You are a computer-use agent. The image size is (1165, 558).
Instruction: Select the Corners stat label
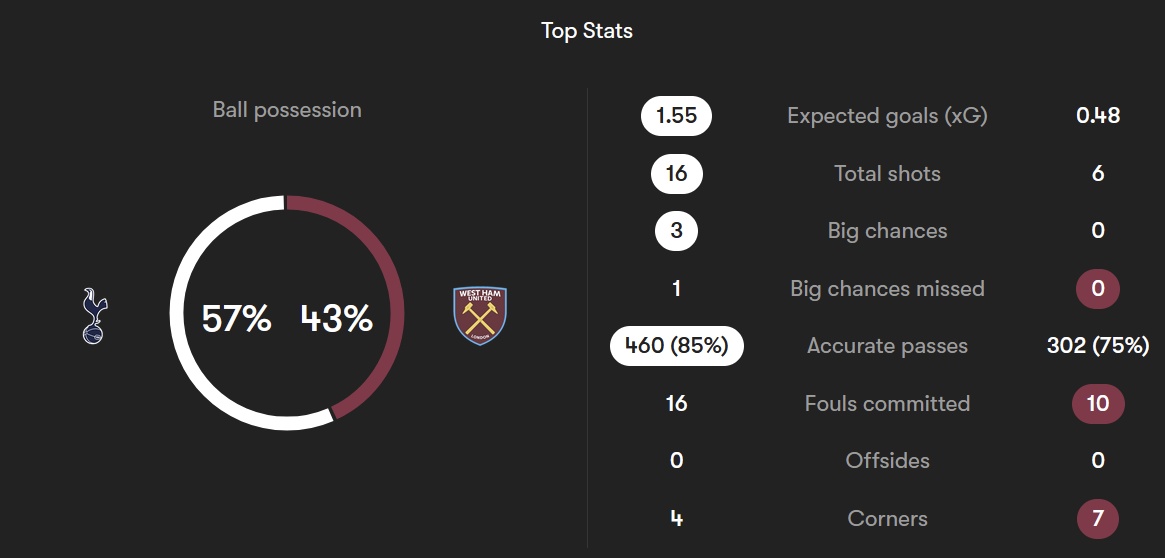click(x=887, y=519)
